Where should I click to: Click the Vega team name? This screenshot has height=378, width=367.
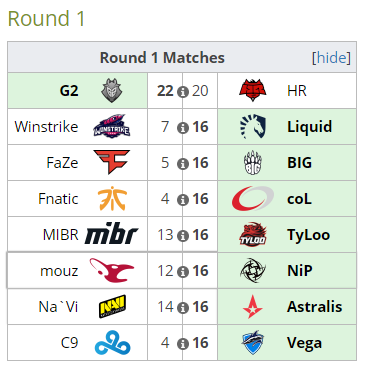click(x=304, y=343)
